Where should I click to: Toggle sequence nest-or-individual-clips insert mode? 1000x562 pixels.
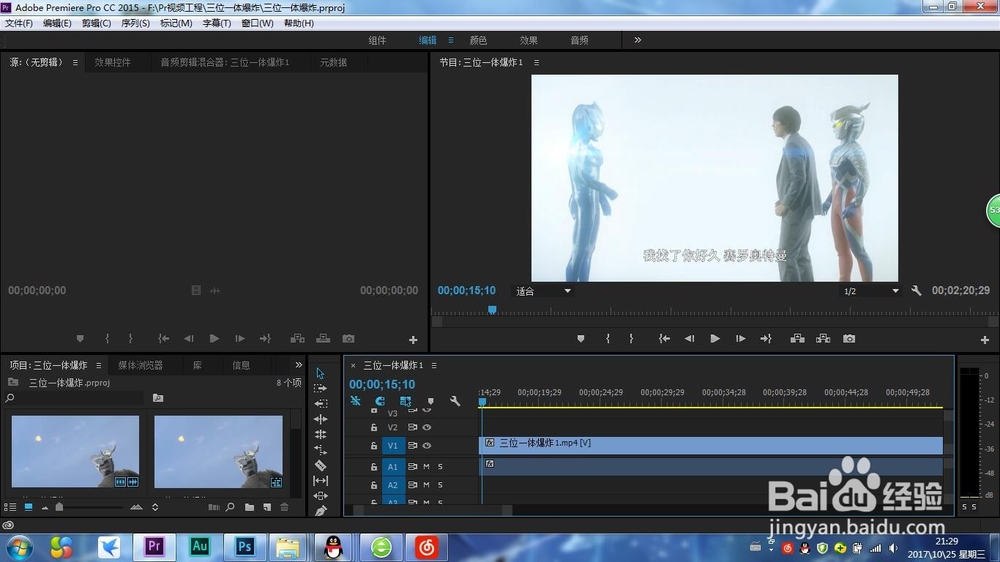(x=355, y=401)
